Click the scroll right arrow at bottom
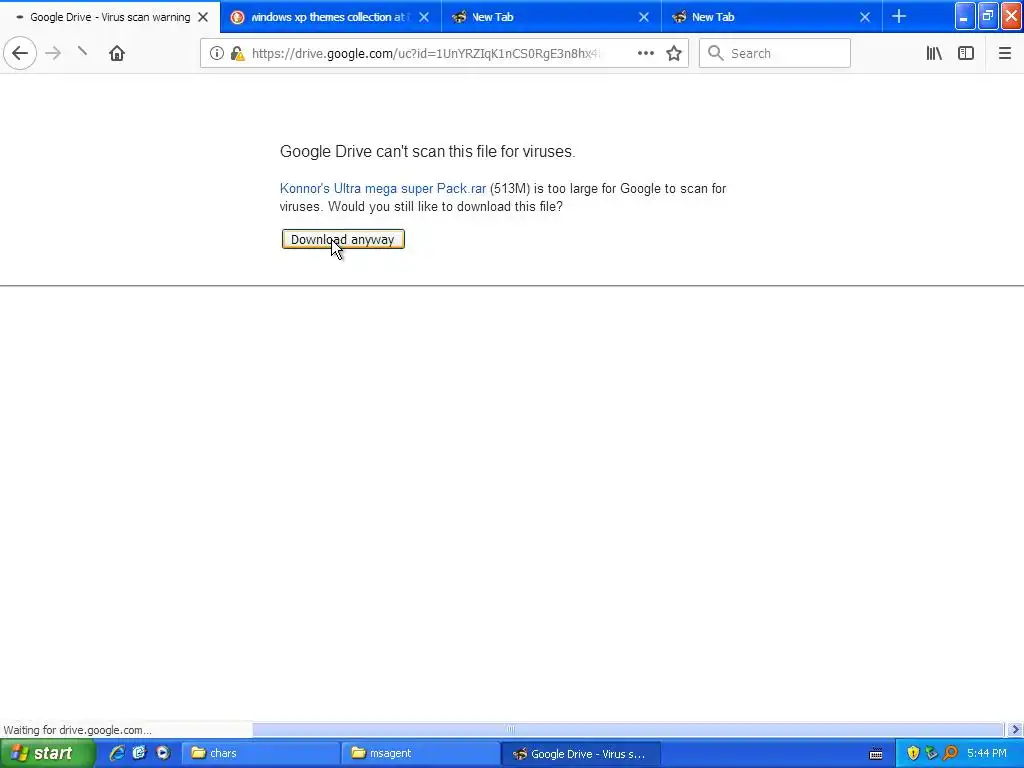 1015,729
